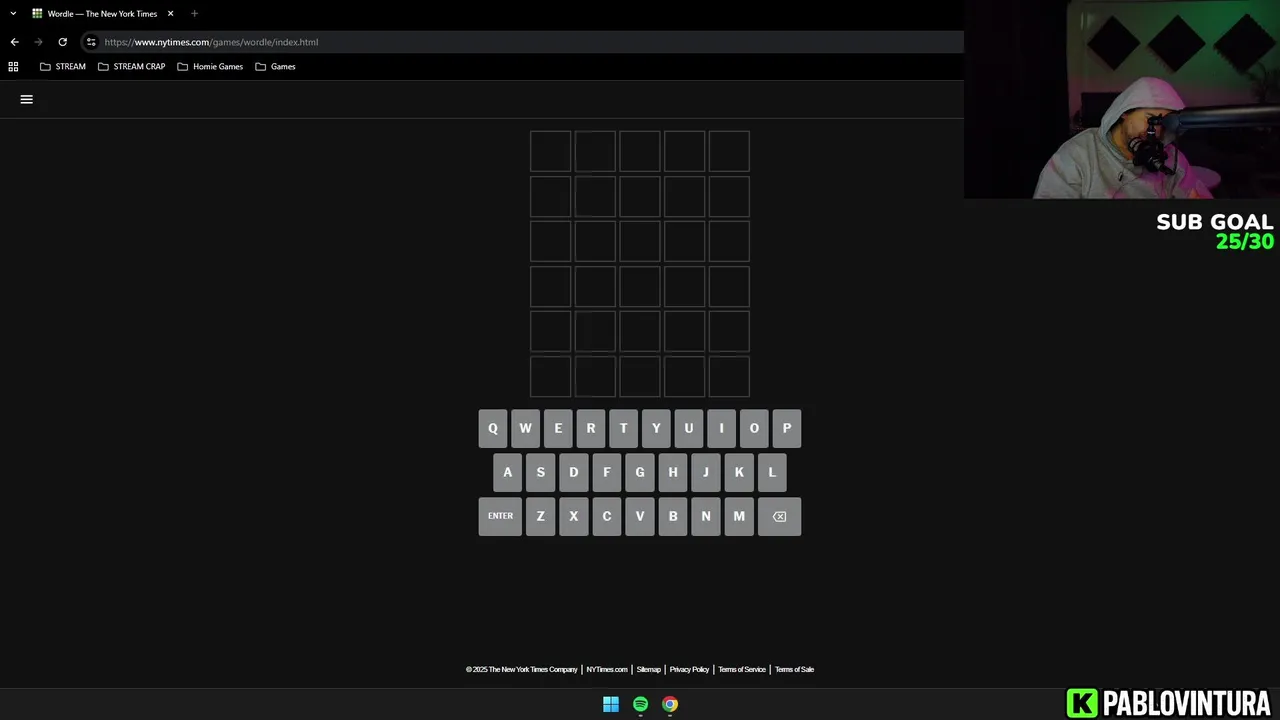Tap the J key on Wordle keyboard
This screenshot has width=1280, height=720.
(706, 472)
